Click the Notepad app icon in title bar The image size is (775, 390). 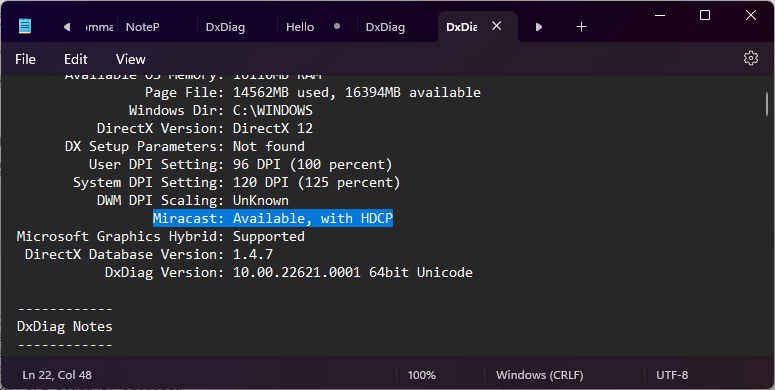25,26
